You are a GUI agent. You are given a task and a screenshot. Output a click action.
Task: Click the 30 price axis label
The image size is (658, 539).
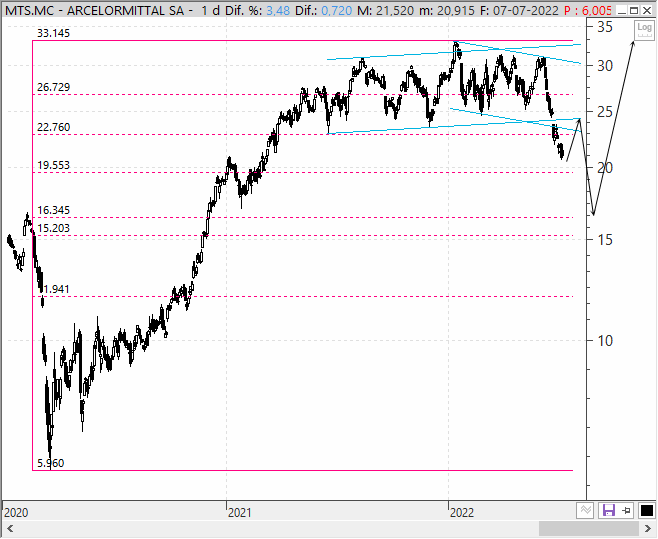coord(605,66)
